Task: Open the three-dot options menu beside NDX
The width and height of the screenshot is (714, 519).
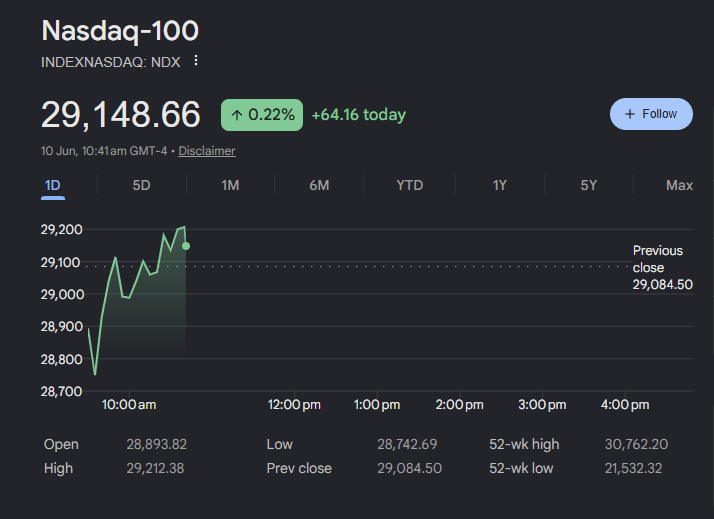Action: [196, 61]
